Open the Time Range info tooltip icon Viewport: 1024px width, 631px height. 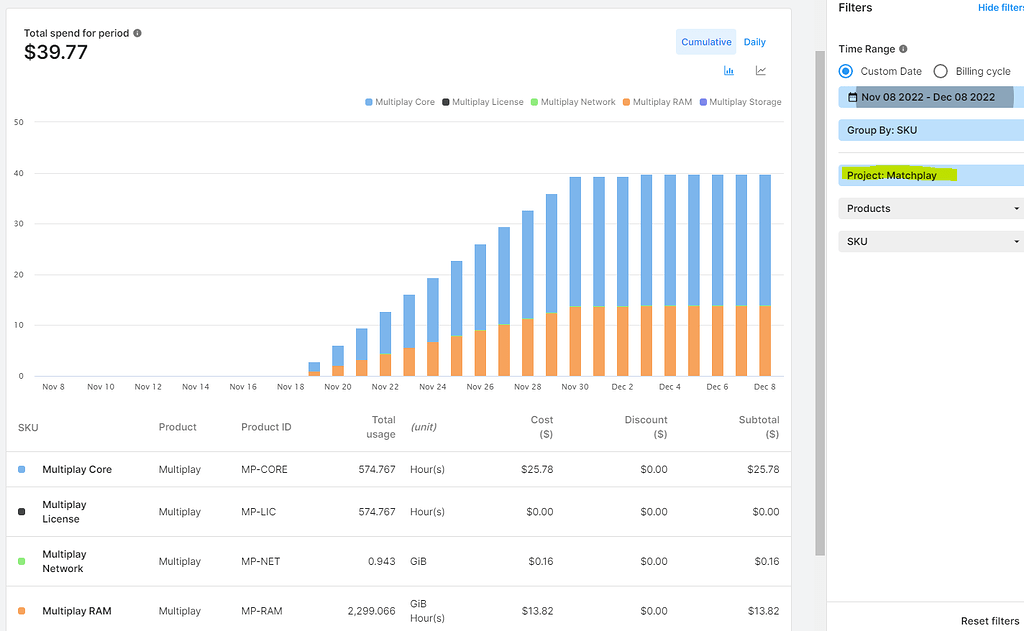coord(905,48)
